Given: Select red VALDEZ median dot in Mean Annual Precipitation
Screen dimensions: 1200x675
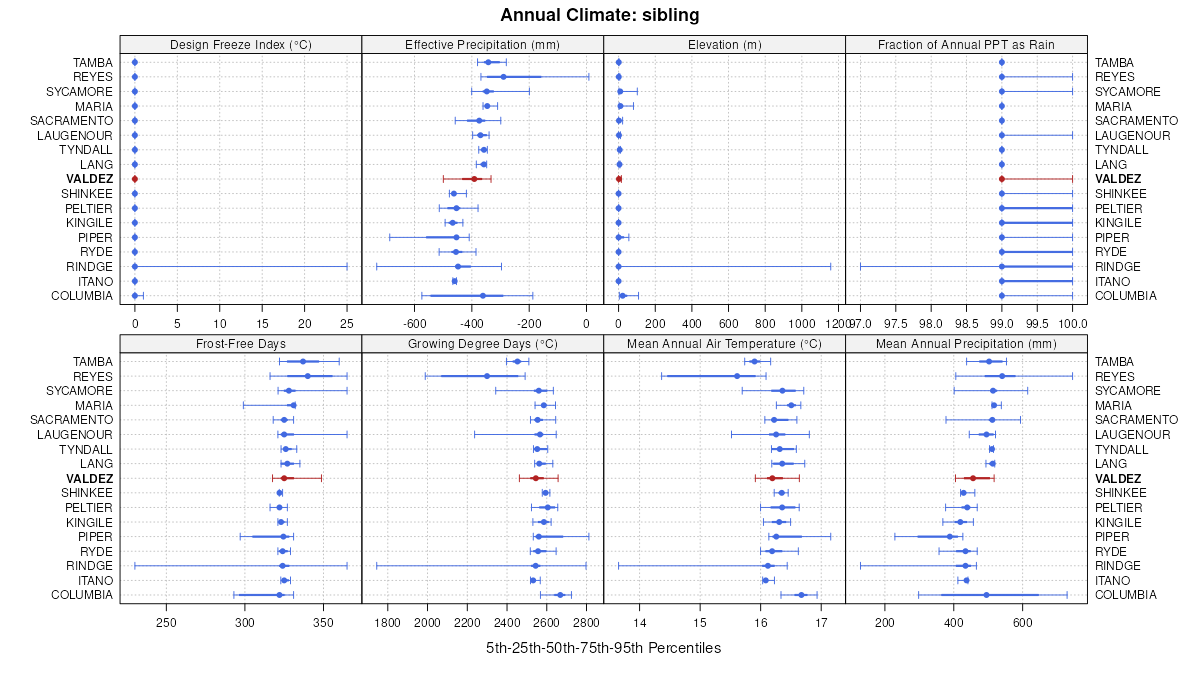Looking at the screenshot, I should coord(972,478).
